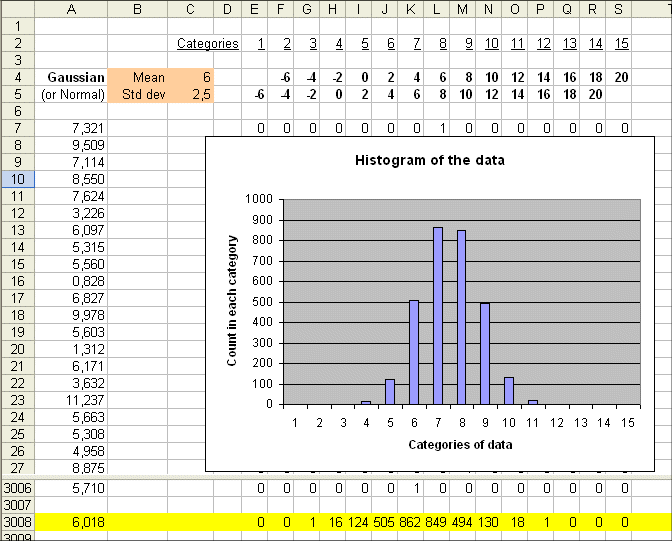672x541 pixels.
Task: Select the bold Gaussian label cell
Action: click(x=71, y=77)
